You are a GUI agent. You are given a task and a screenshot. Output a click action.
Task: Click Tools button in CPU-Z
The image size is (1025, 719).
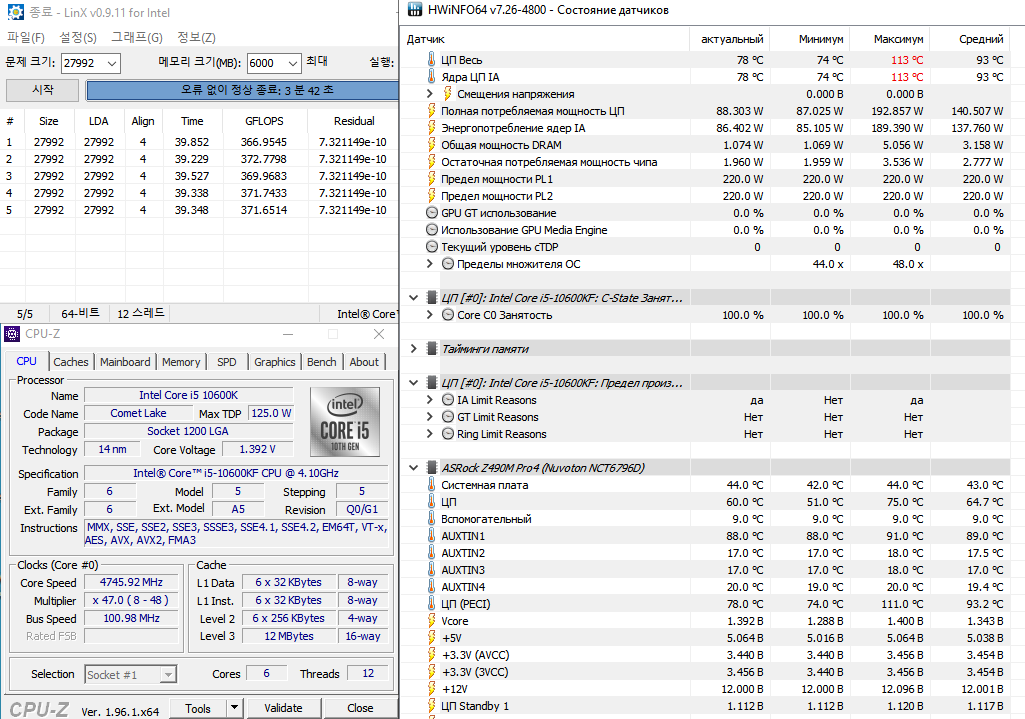(197, 708)
